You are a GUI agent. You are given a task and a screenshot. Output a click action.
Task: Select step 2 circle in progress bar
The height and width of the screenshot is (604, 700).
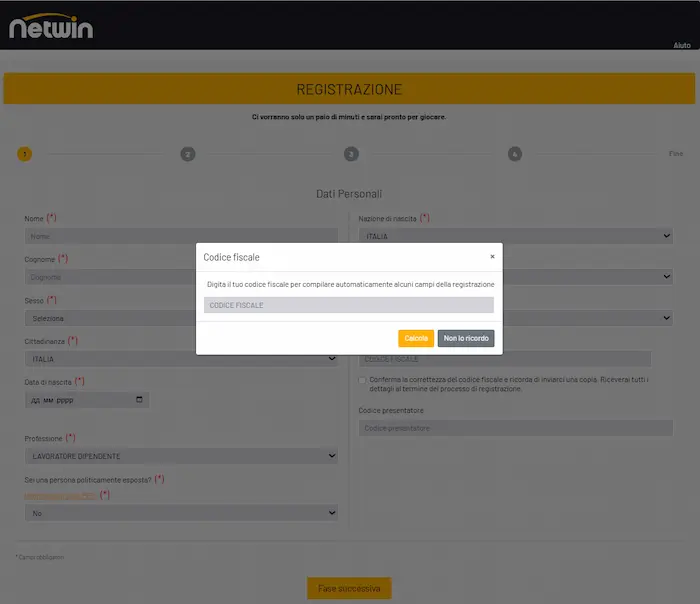pyautogui.click(x=188, y=154)
